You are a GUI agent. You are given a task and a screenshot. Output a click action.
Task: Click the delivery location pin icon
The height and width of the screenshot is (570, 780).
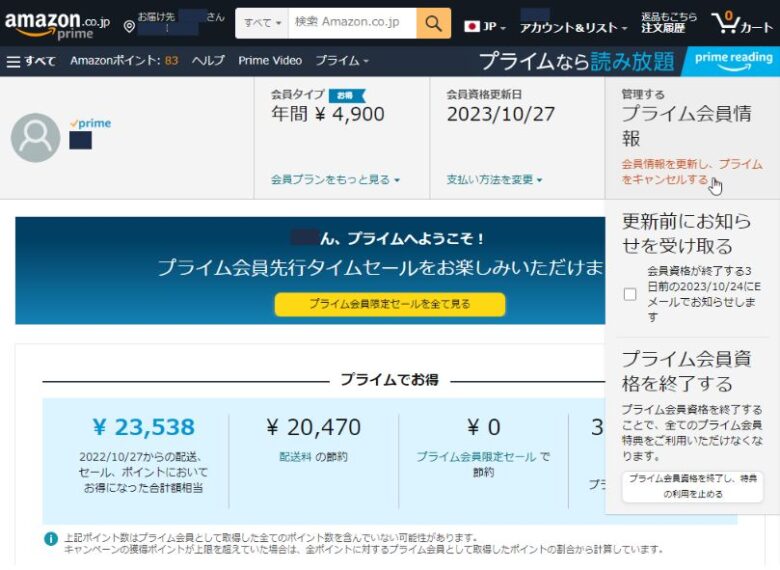(x=129, y=26)
